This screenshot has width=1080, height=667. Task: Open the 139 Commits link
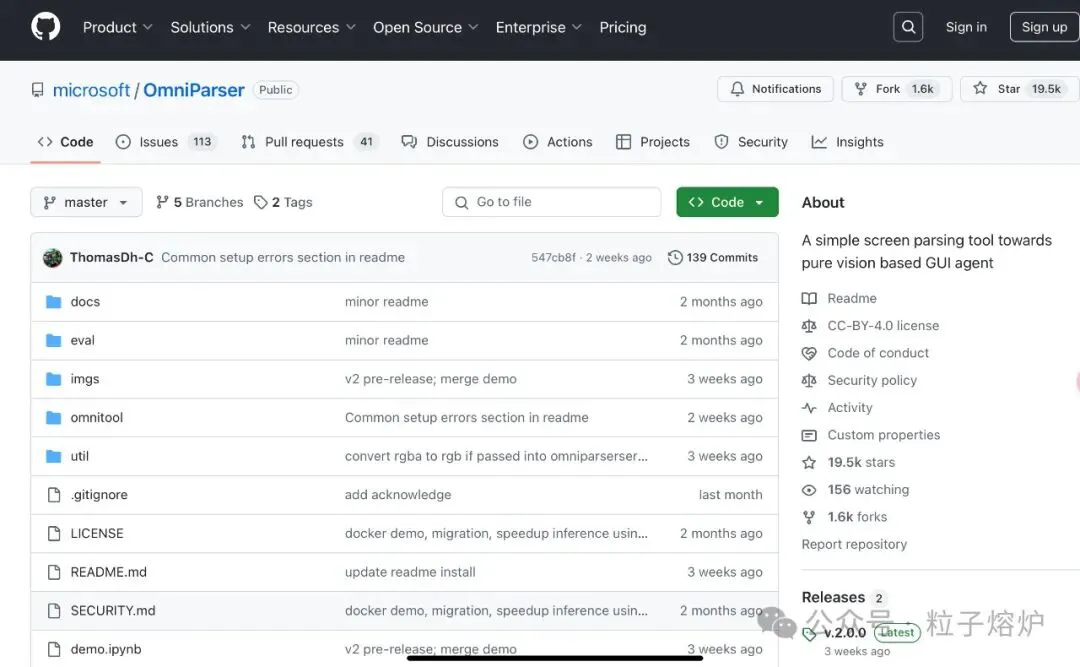pyautogui.click(x=713, y=258)
